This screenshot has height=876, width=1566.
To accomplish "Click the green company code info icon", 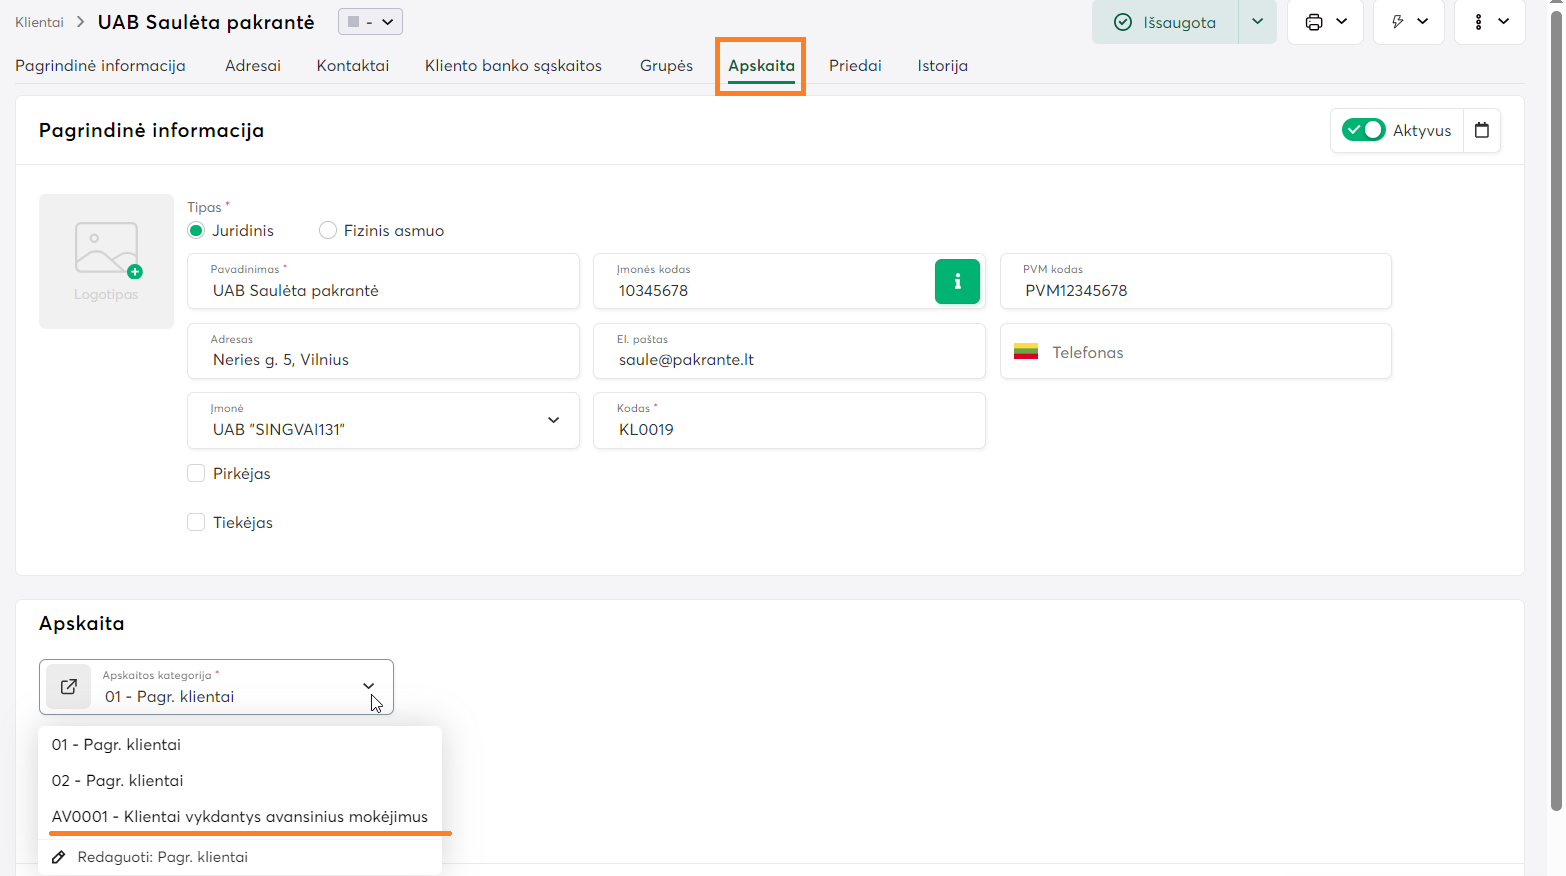I will [x=957, y=281].
